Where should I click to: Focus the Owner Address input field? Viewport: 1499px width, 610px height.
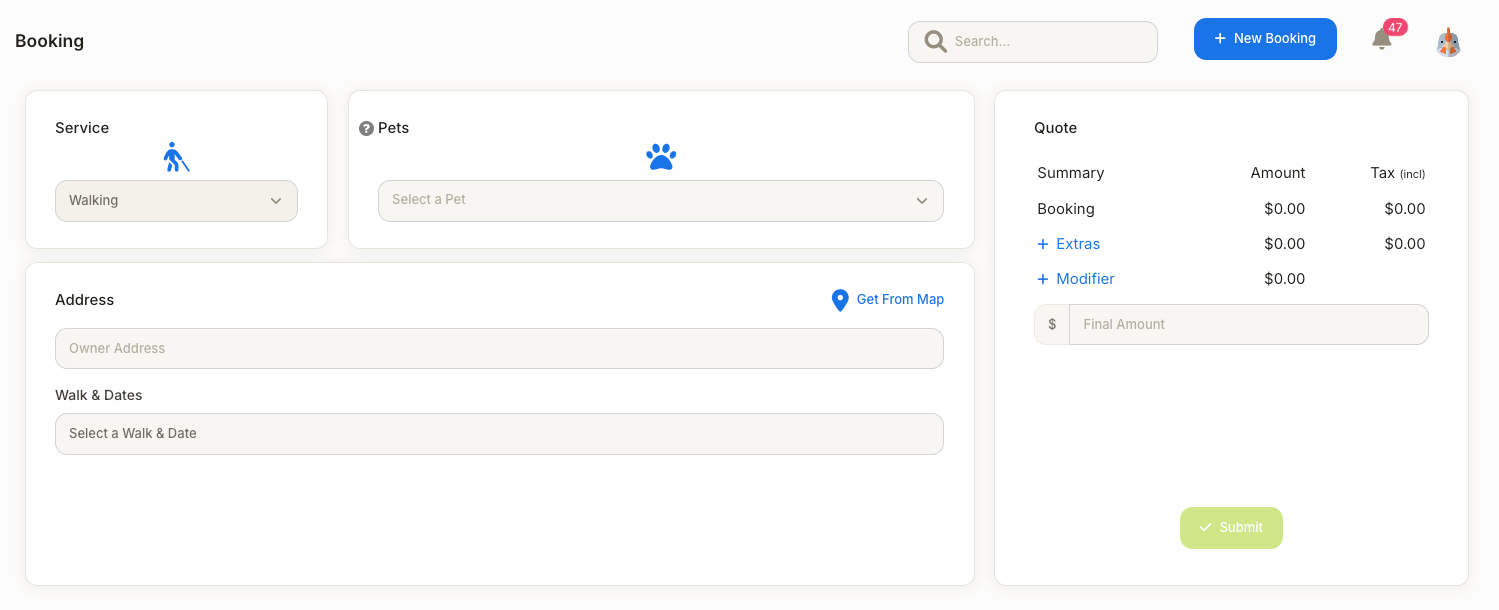pyautogui.click(x=499, y=349)
